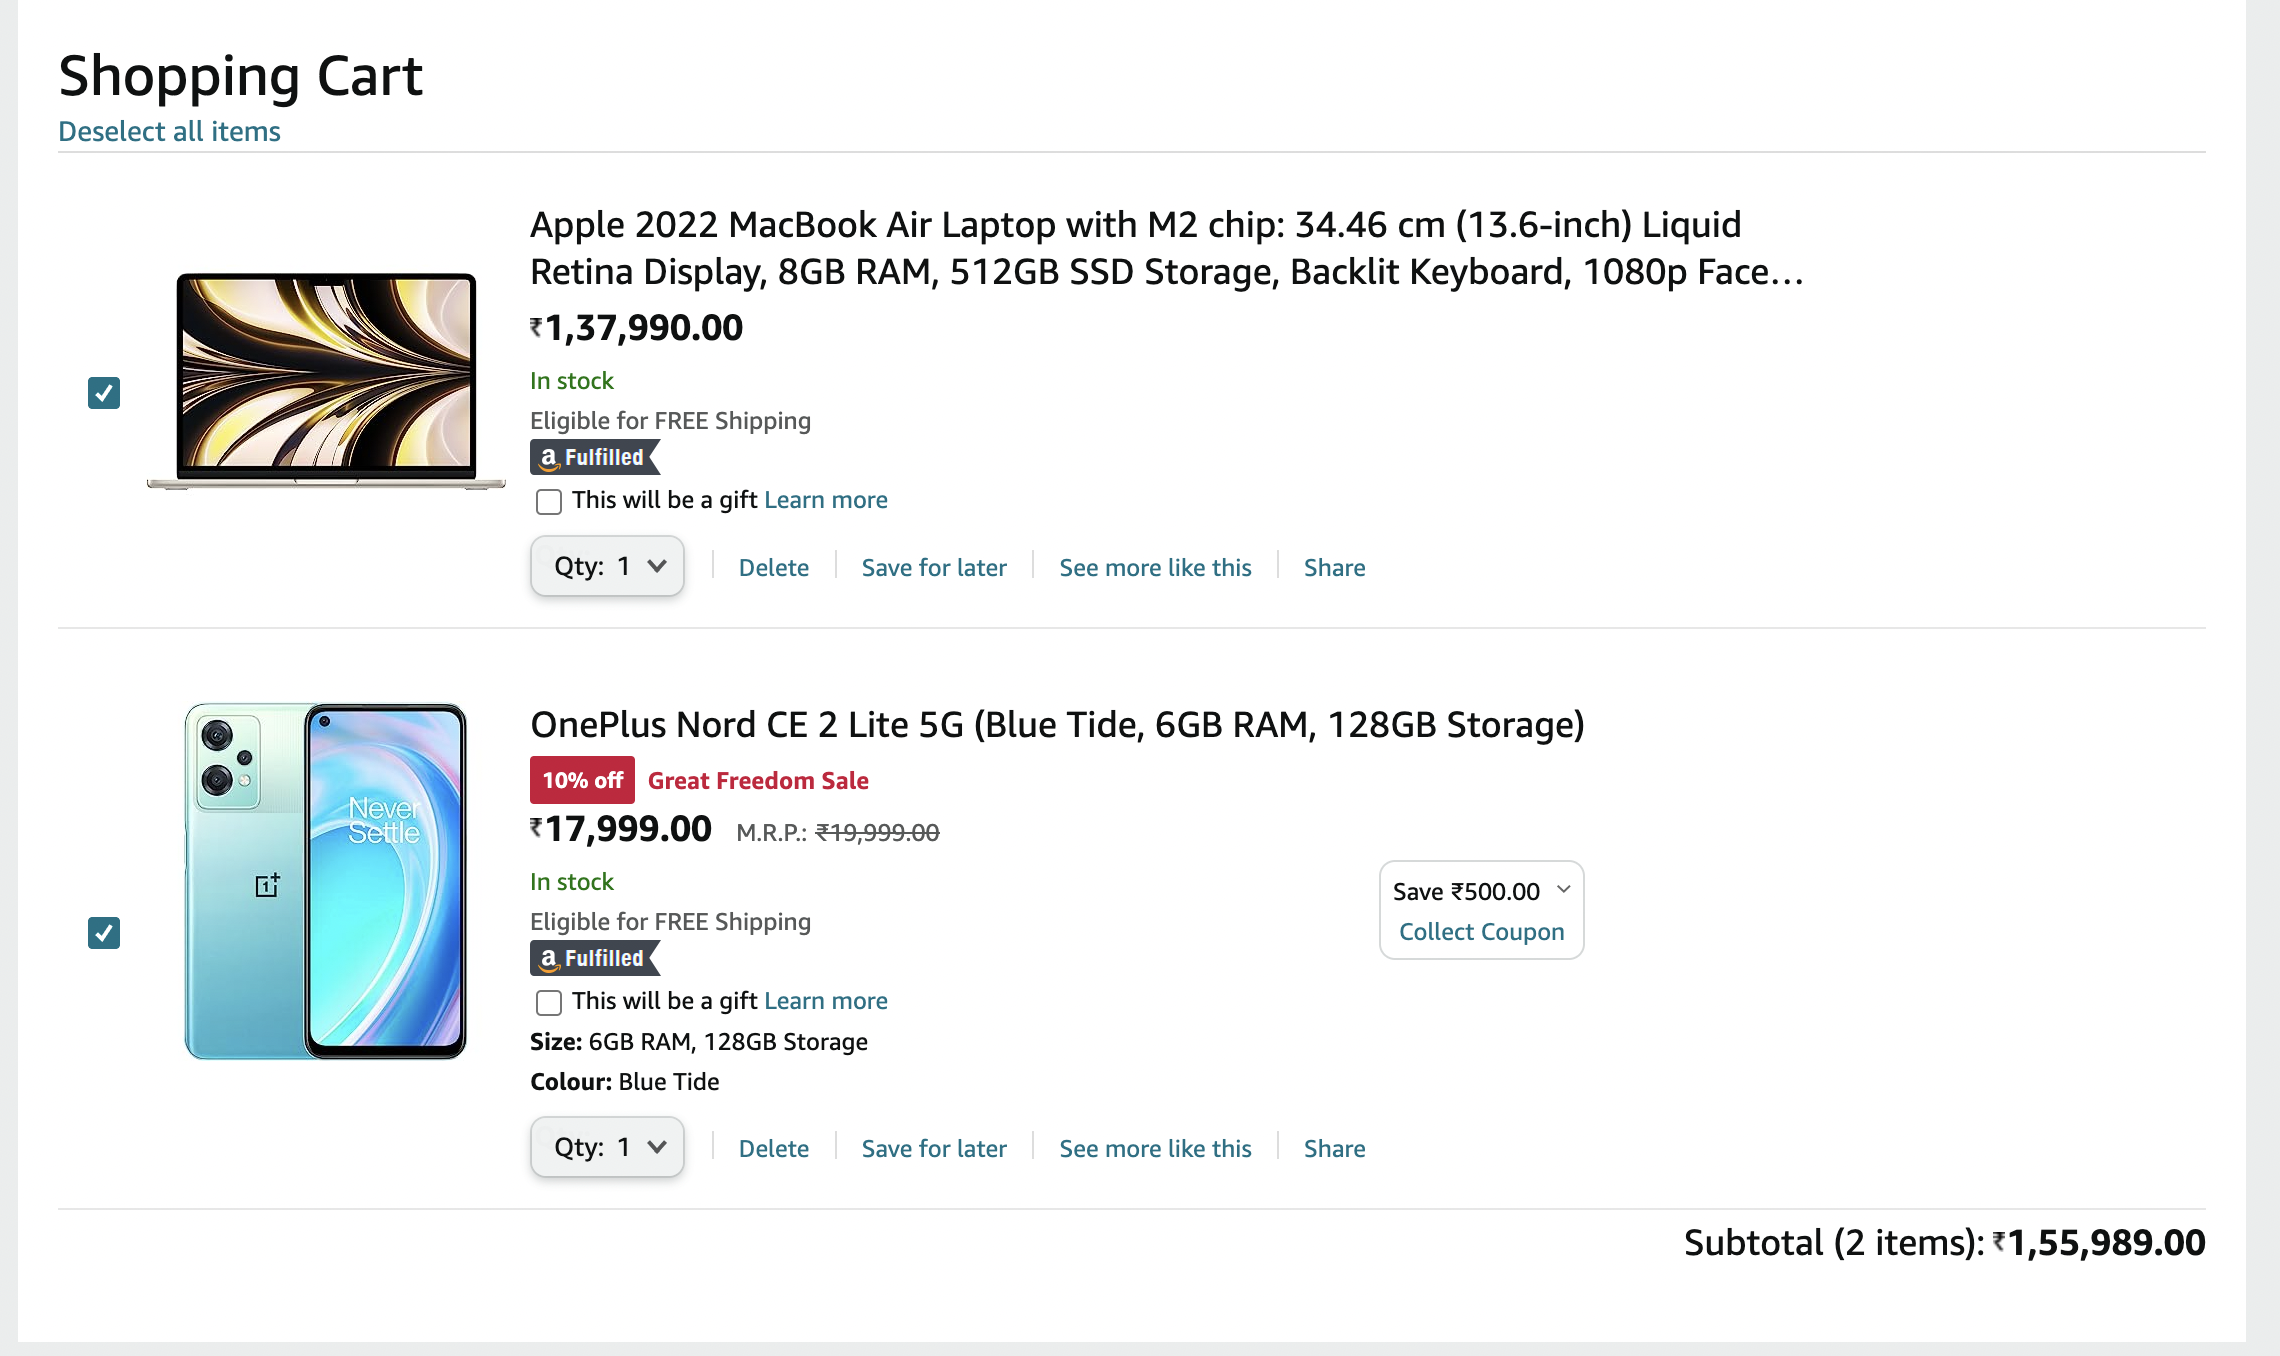Deselect all items in the cart
This screenshot has width=2280, height=1356.
(169, 131)
